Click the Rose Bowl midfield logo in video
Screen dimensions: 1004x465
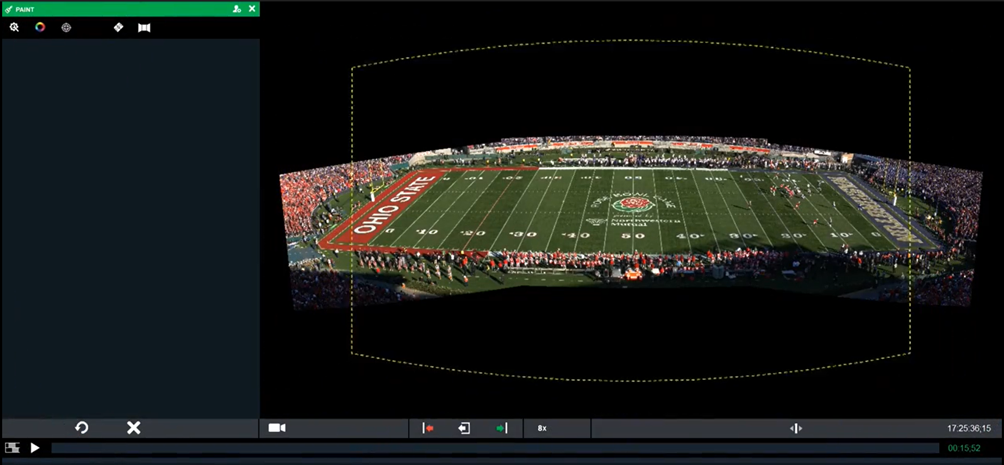tap(632, 205)
